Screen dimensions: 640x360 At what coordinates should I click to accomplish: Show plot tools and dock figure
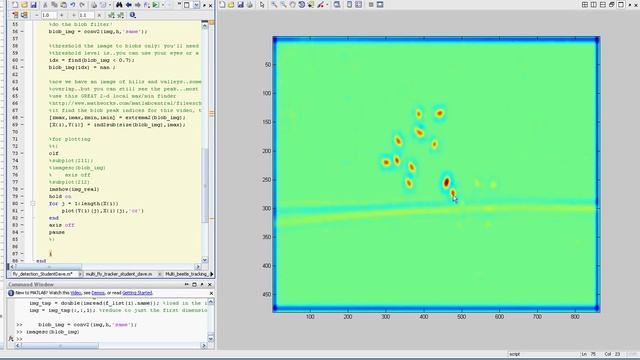[380, 4]
